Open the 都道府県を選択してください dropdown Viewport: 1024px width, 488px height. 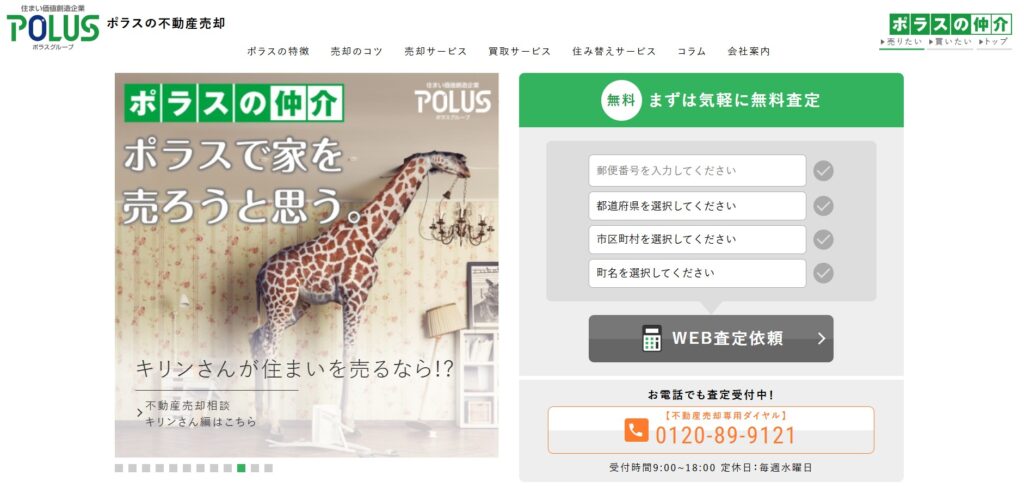pos(697,206)
